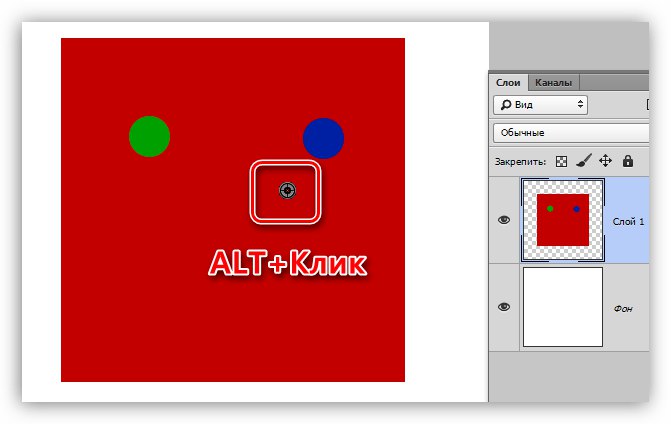Select Фон layer thumbnail
The image size is (671, 424).
[563, 307]
